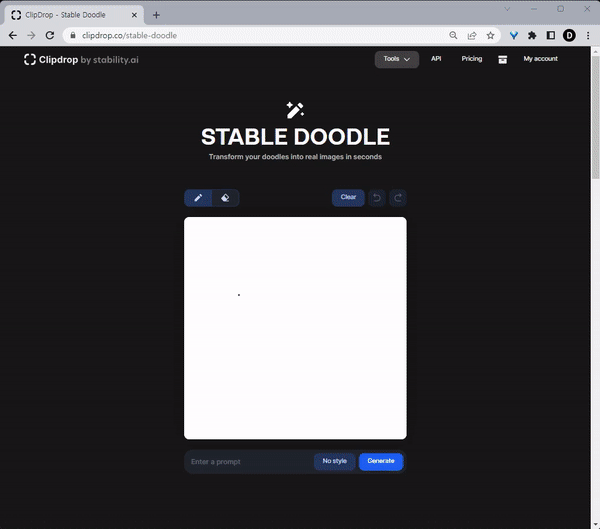Close the ClipDrop - Stable Doodle tab
The height and width of the screenshot is (529, 600).
[x=134, y=15]
